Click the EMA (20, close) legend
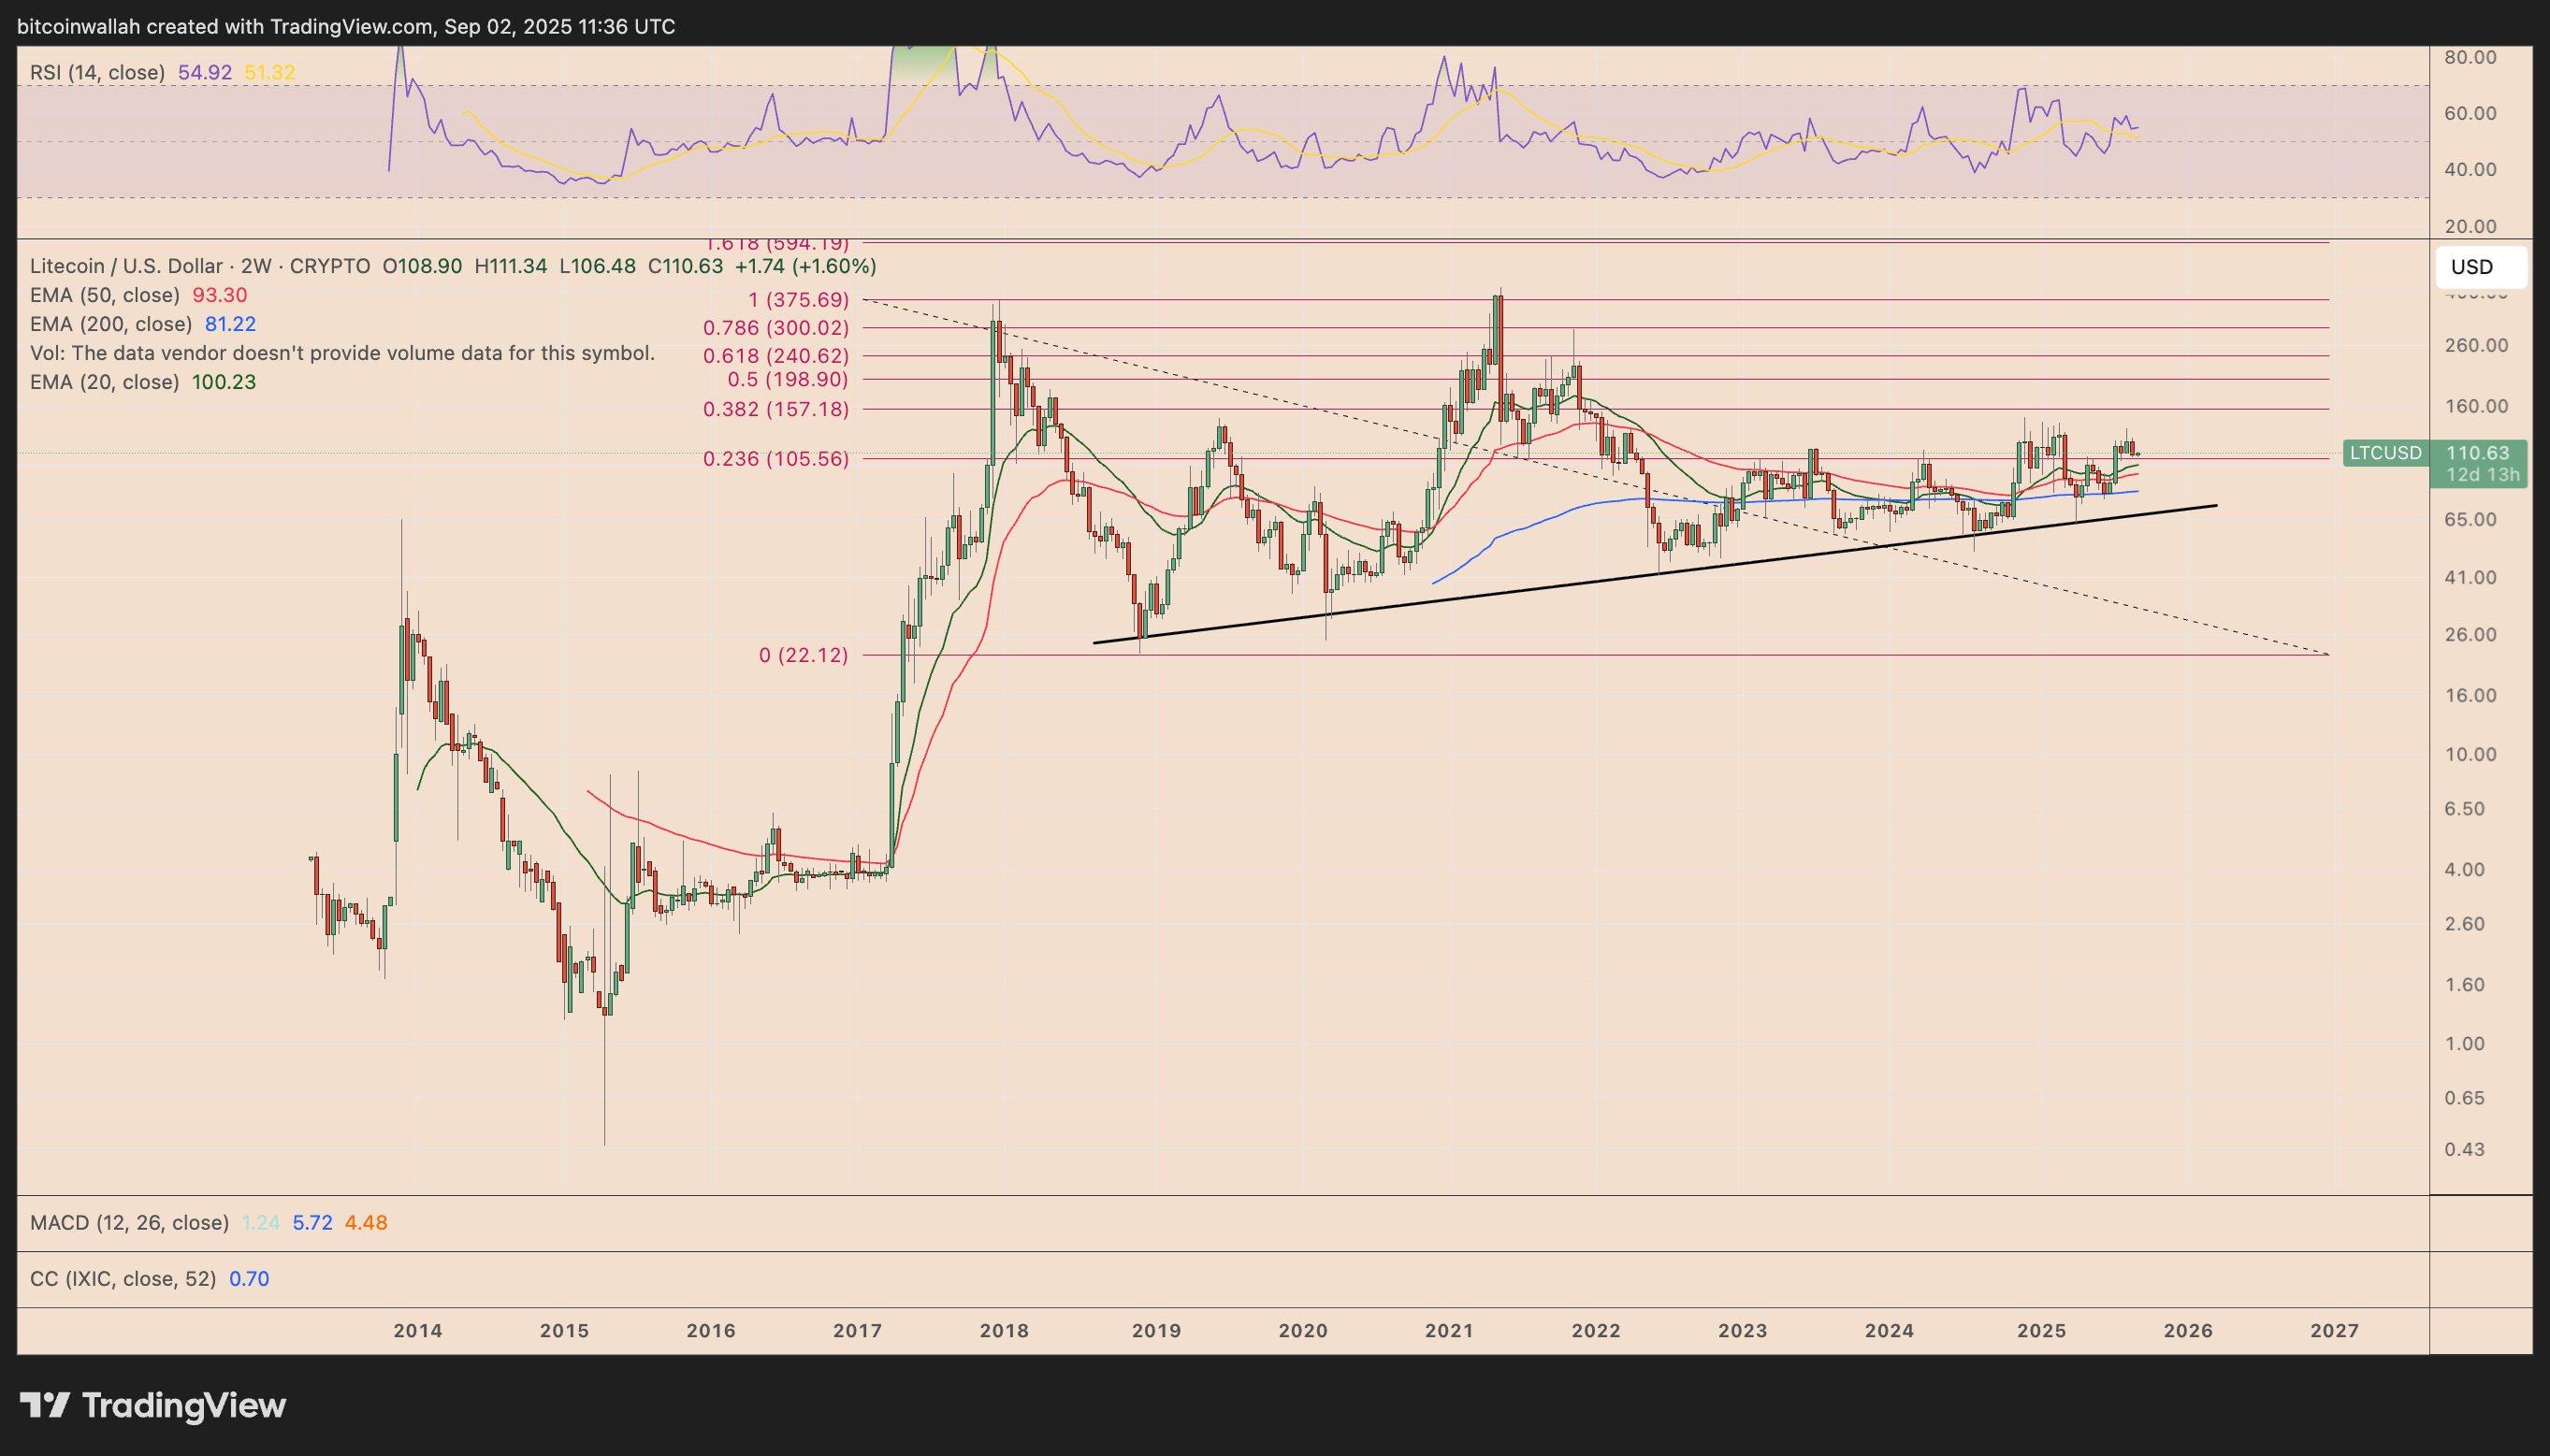Image resolution: width=2550 pixels, height=1456 pixels. point(104,382)
